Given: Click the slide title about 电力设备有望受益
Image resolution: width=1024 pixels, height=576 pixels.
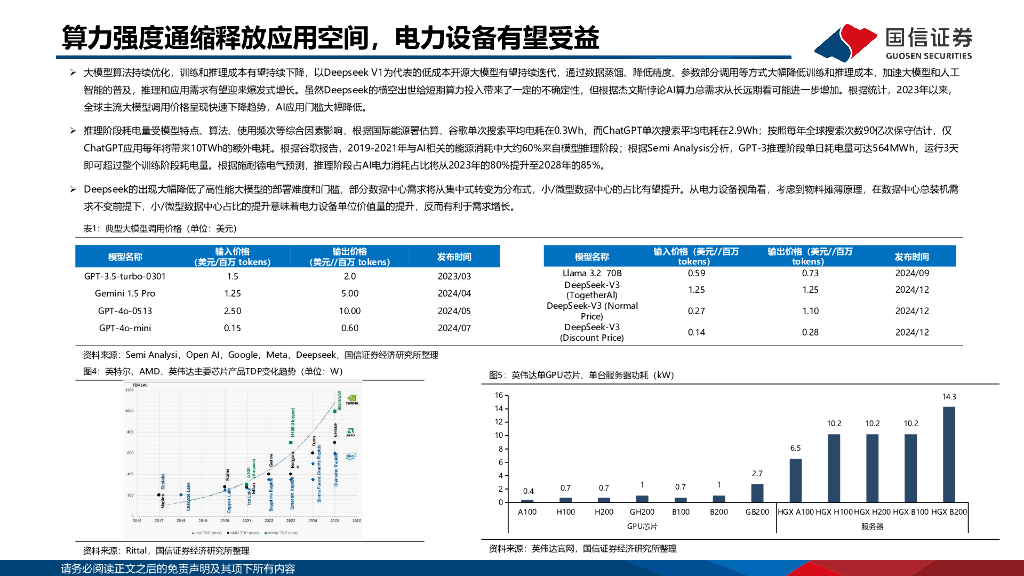Looking at the screenshot, I should [330, 38].
